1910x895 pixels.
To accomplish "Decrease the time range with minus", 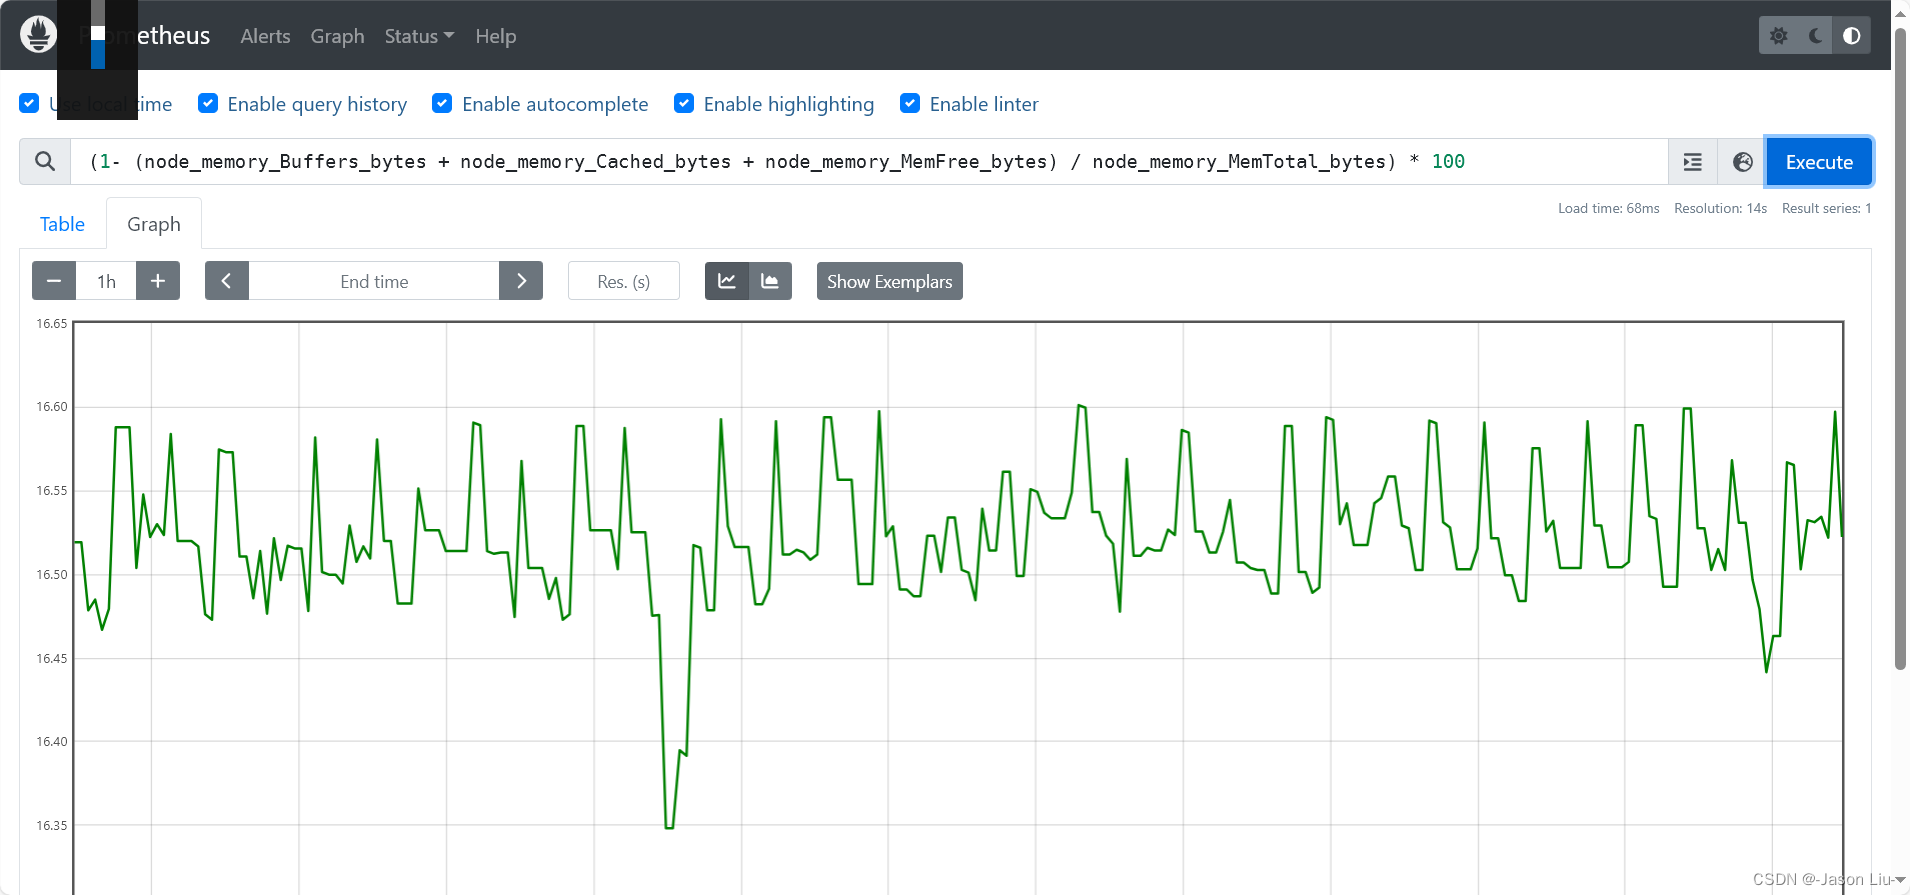I will coord(54,281).
